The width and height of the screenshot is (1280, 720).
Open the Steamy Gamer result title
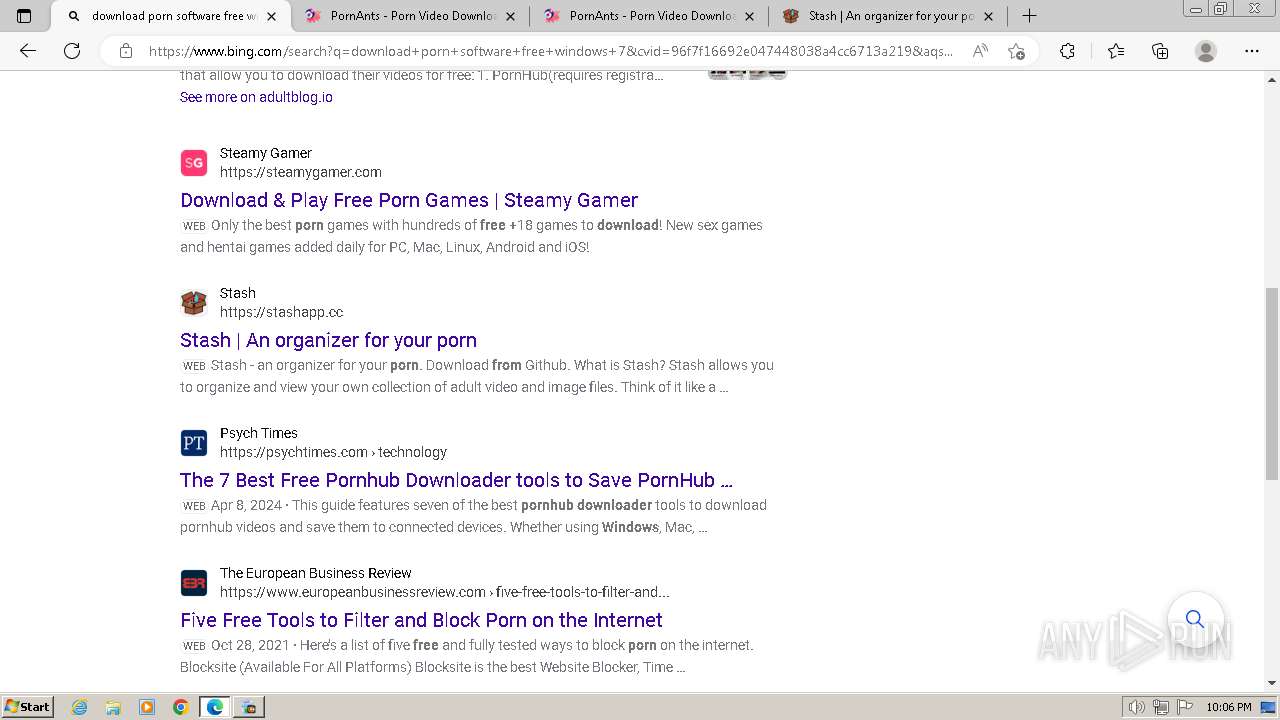pyautogui.click(x=409, y=200)
